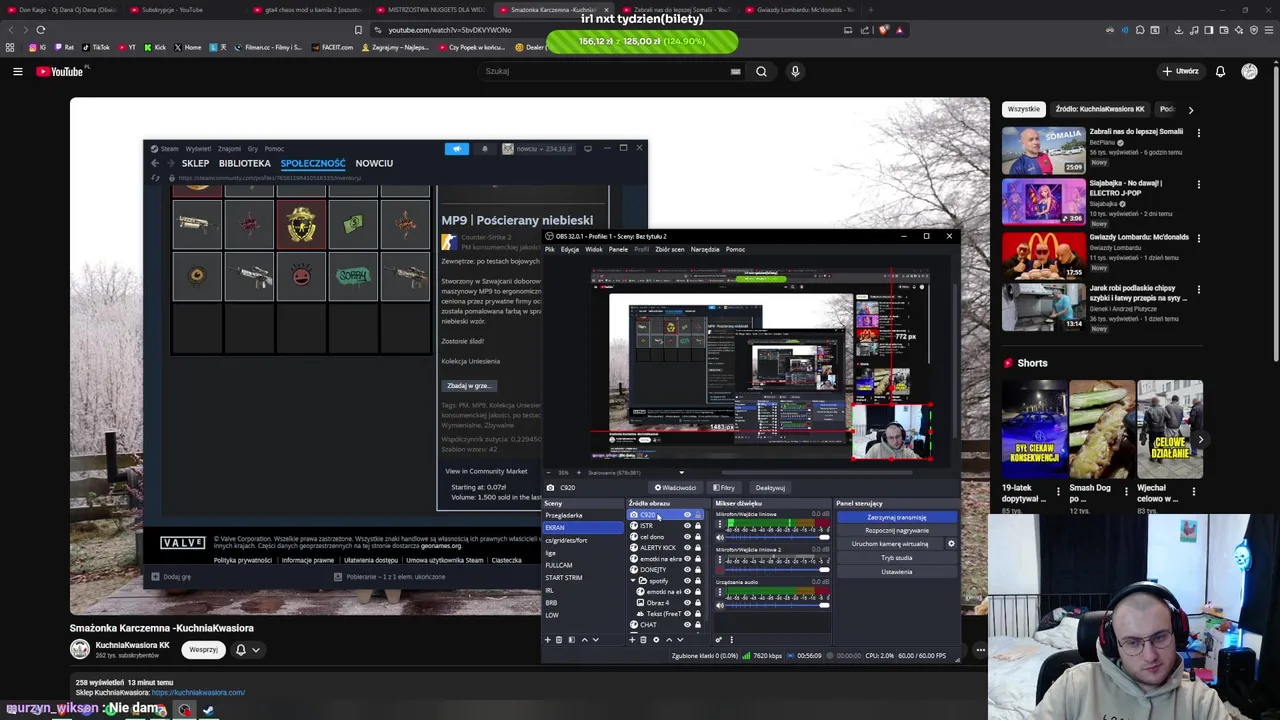
Task: Add a new source in Źródła obrazu panel
Action: click(x=632, y=640)
